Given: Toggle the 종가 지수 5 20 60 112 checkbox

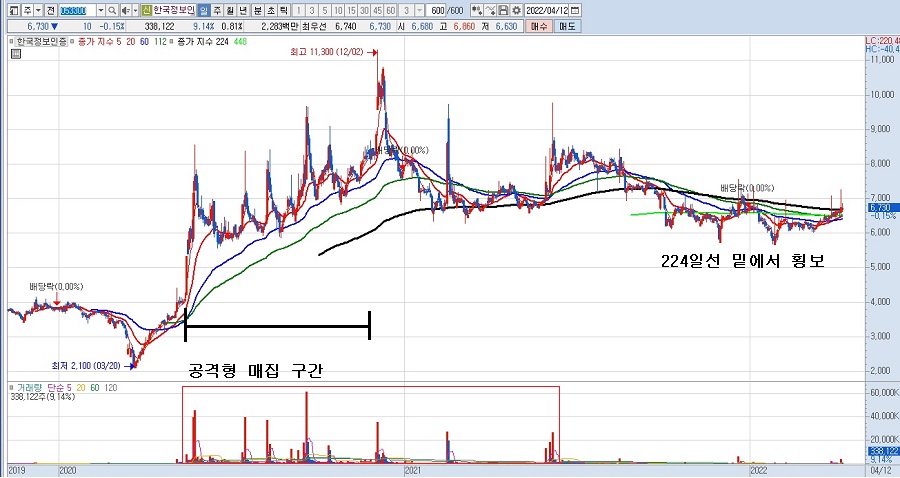Looking at the screenshot, I should 72,41.
